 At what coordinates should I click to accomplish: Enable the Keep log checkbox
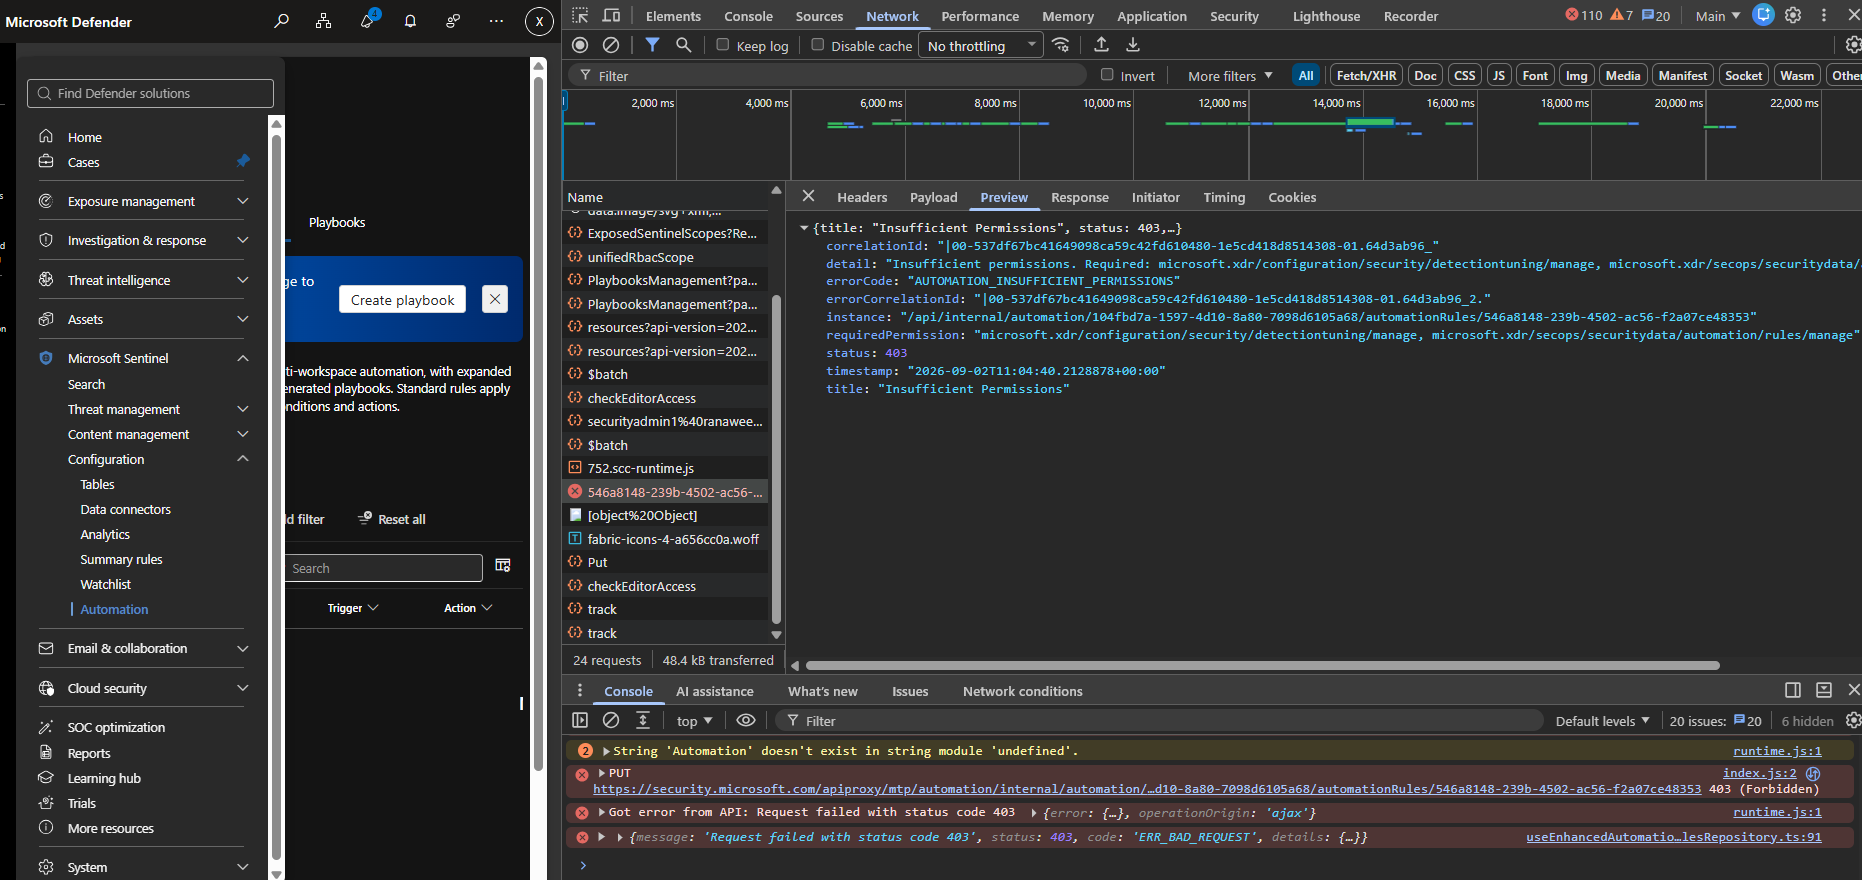coord(723,45)
